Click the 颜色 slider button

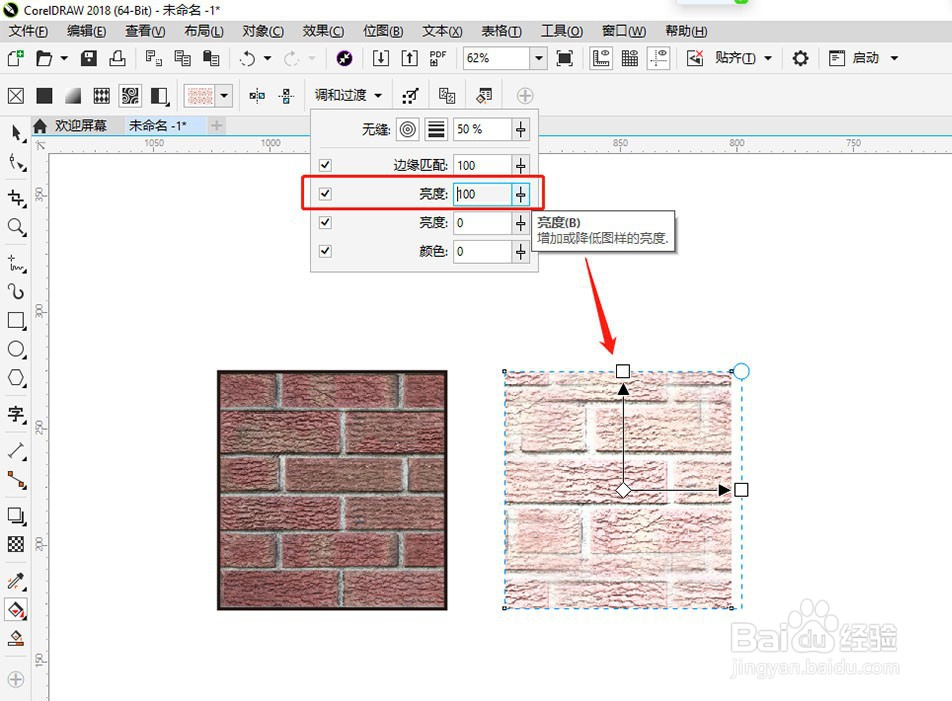tap(520, 251)
